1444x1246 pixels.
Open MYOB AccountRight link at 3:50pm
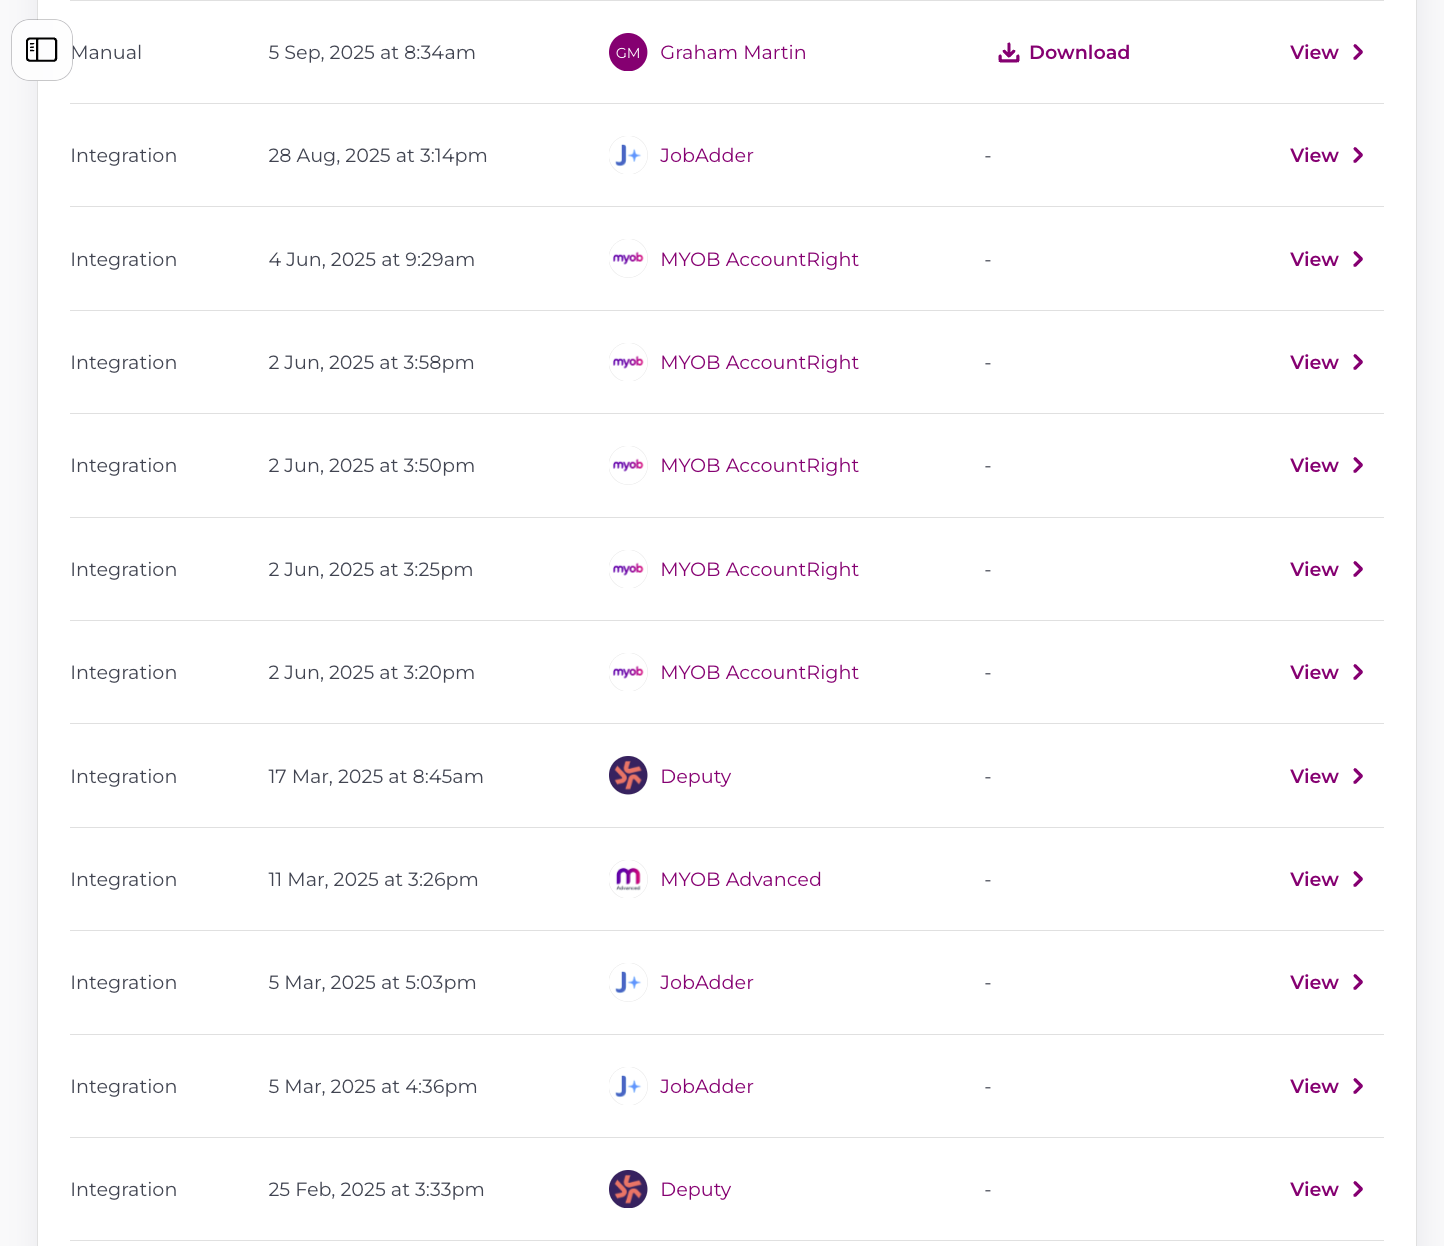coord(759,466)
